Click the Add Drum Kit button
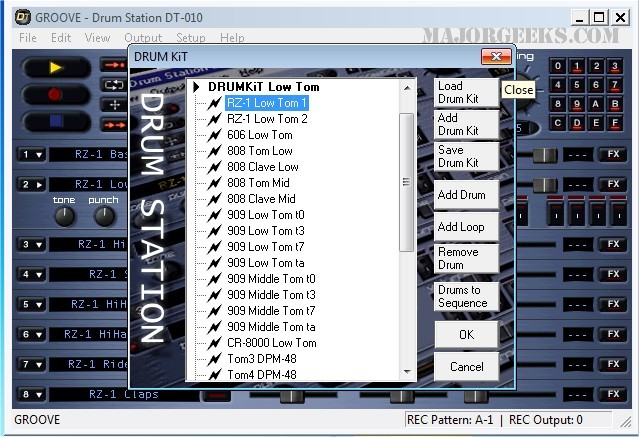This screenshot has width=639, height=437. (466, 125)
